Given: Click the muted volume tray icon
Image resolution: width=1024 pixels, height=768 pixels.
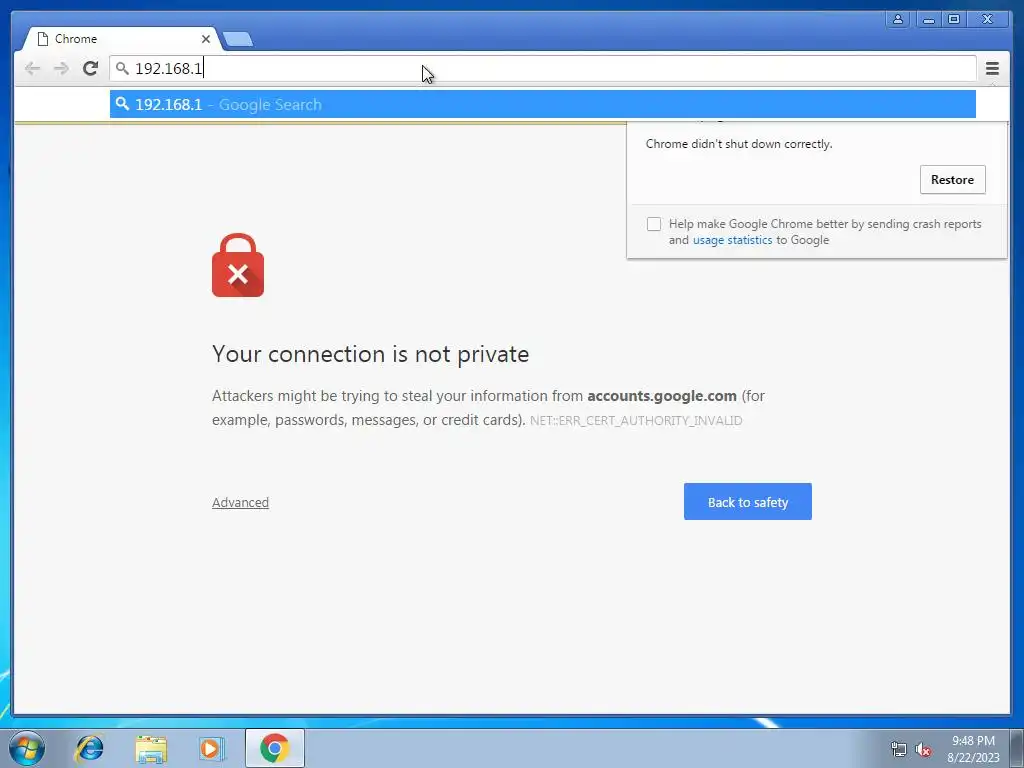Looking at the screenshot, I should point(923,750).
